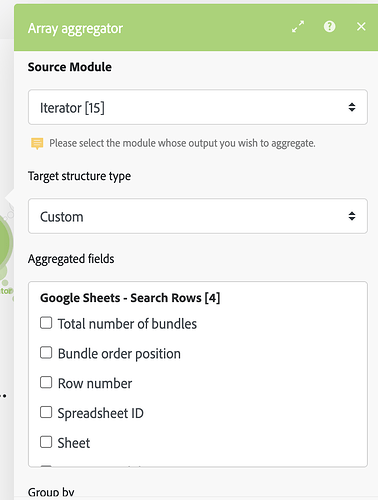Screen dimensions: 378x500
Task: Click the Source Module label
Action: point(70,67)
